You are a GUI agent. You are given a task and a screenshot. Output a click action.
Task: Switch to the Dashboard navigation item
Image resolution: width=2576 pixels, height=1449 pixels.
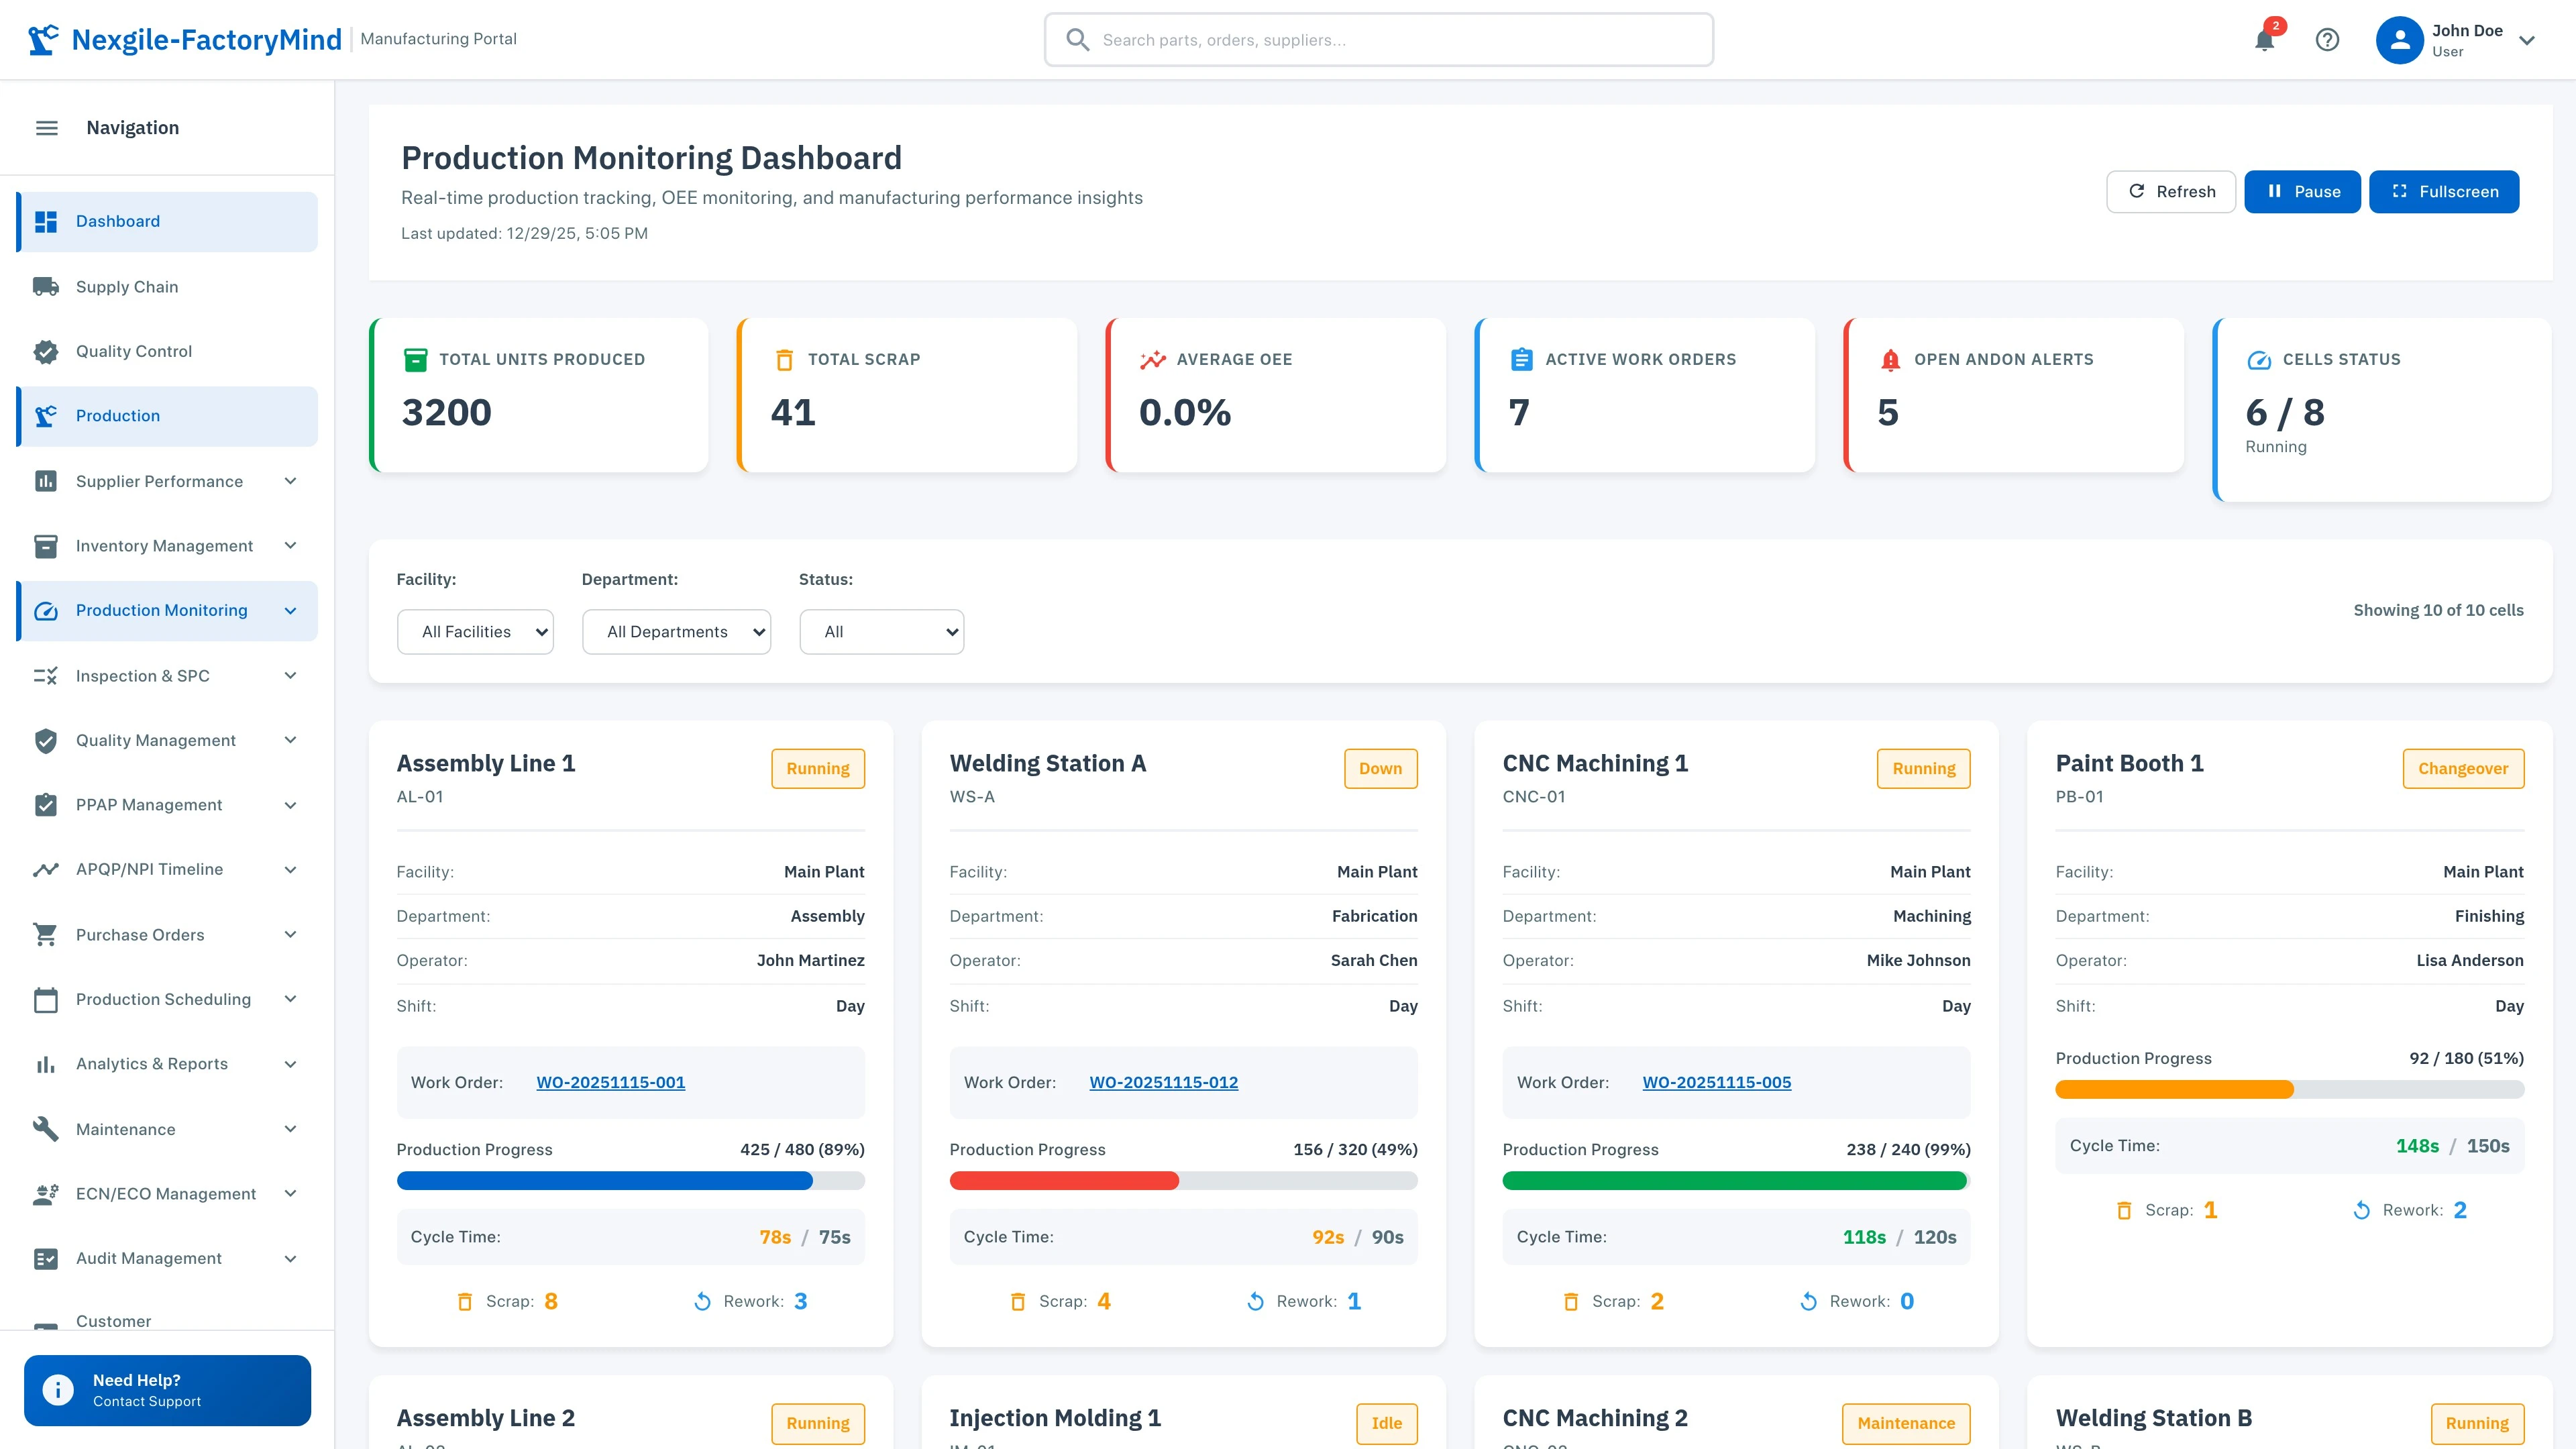[118, 221]
